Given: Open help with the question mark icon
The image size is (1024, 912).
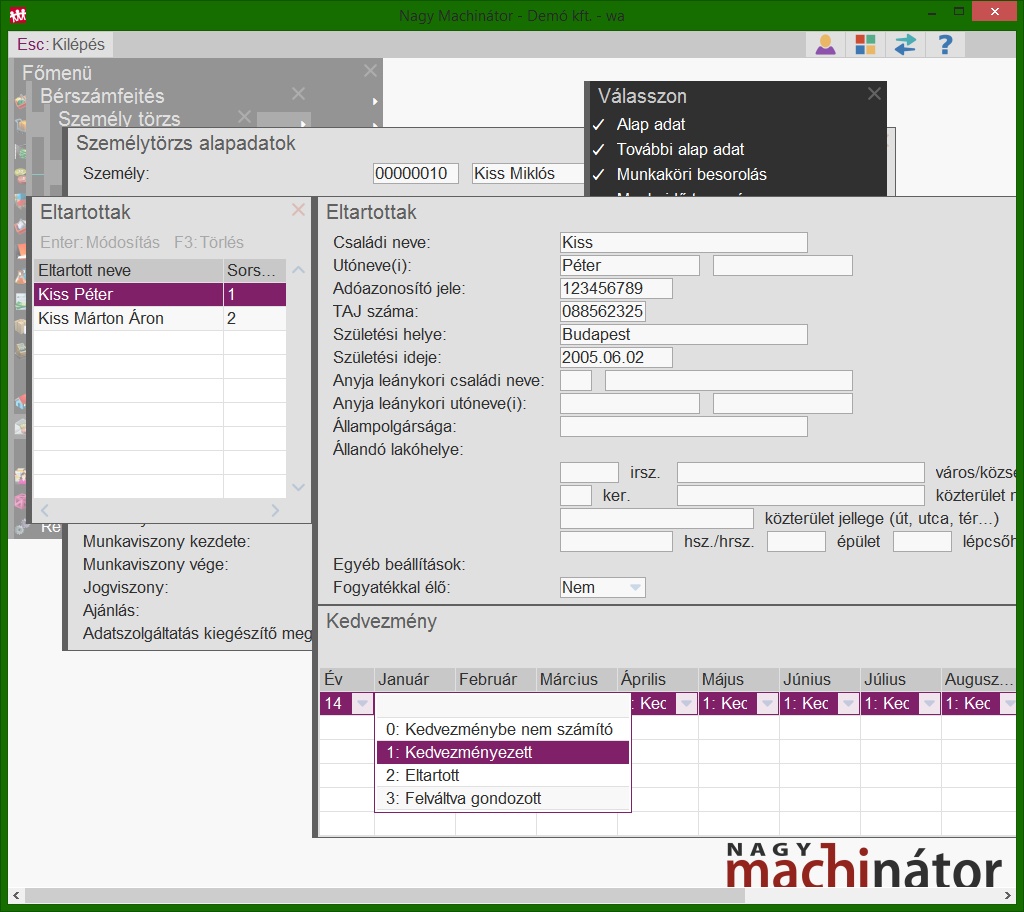Looking at the screenshot, I should point(945,45).
